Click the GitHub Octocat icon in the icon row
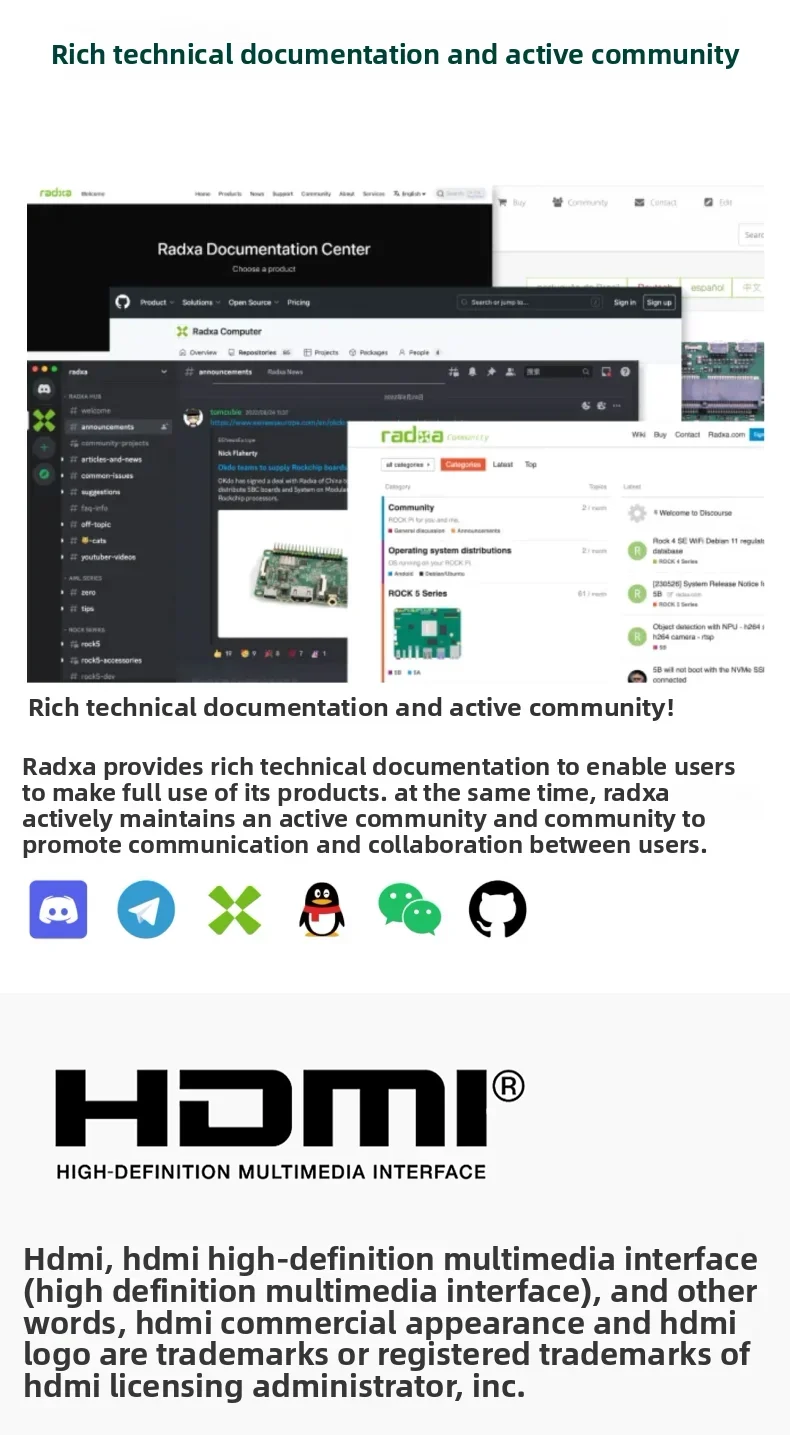790x1435 pixels. pos(498,909)
